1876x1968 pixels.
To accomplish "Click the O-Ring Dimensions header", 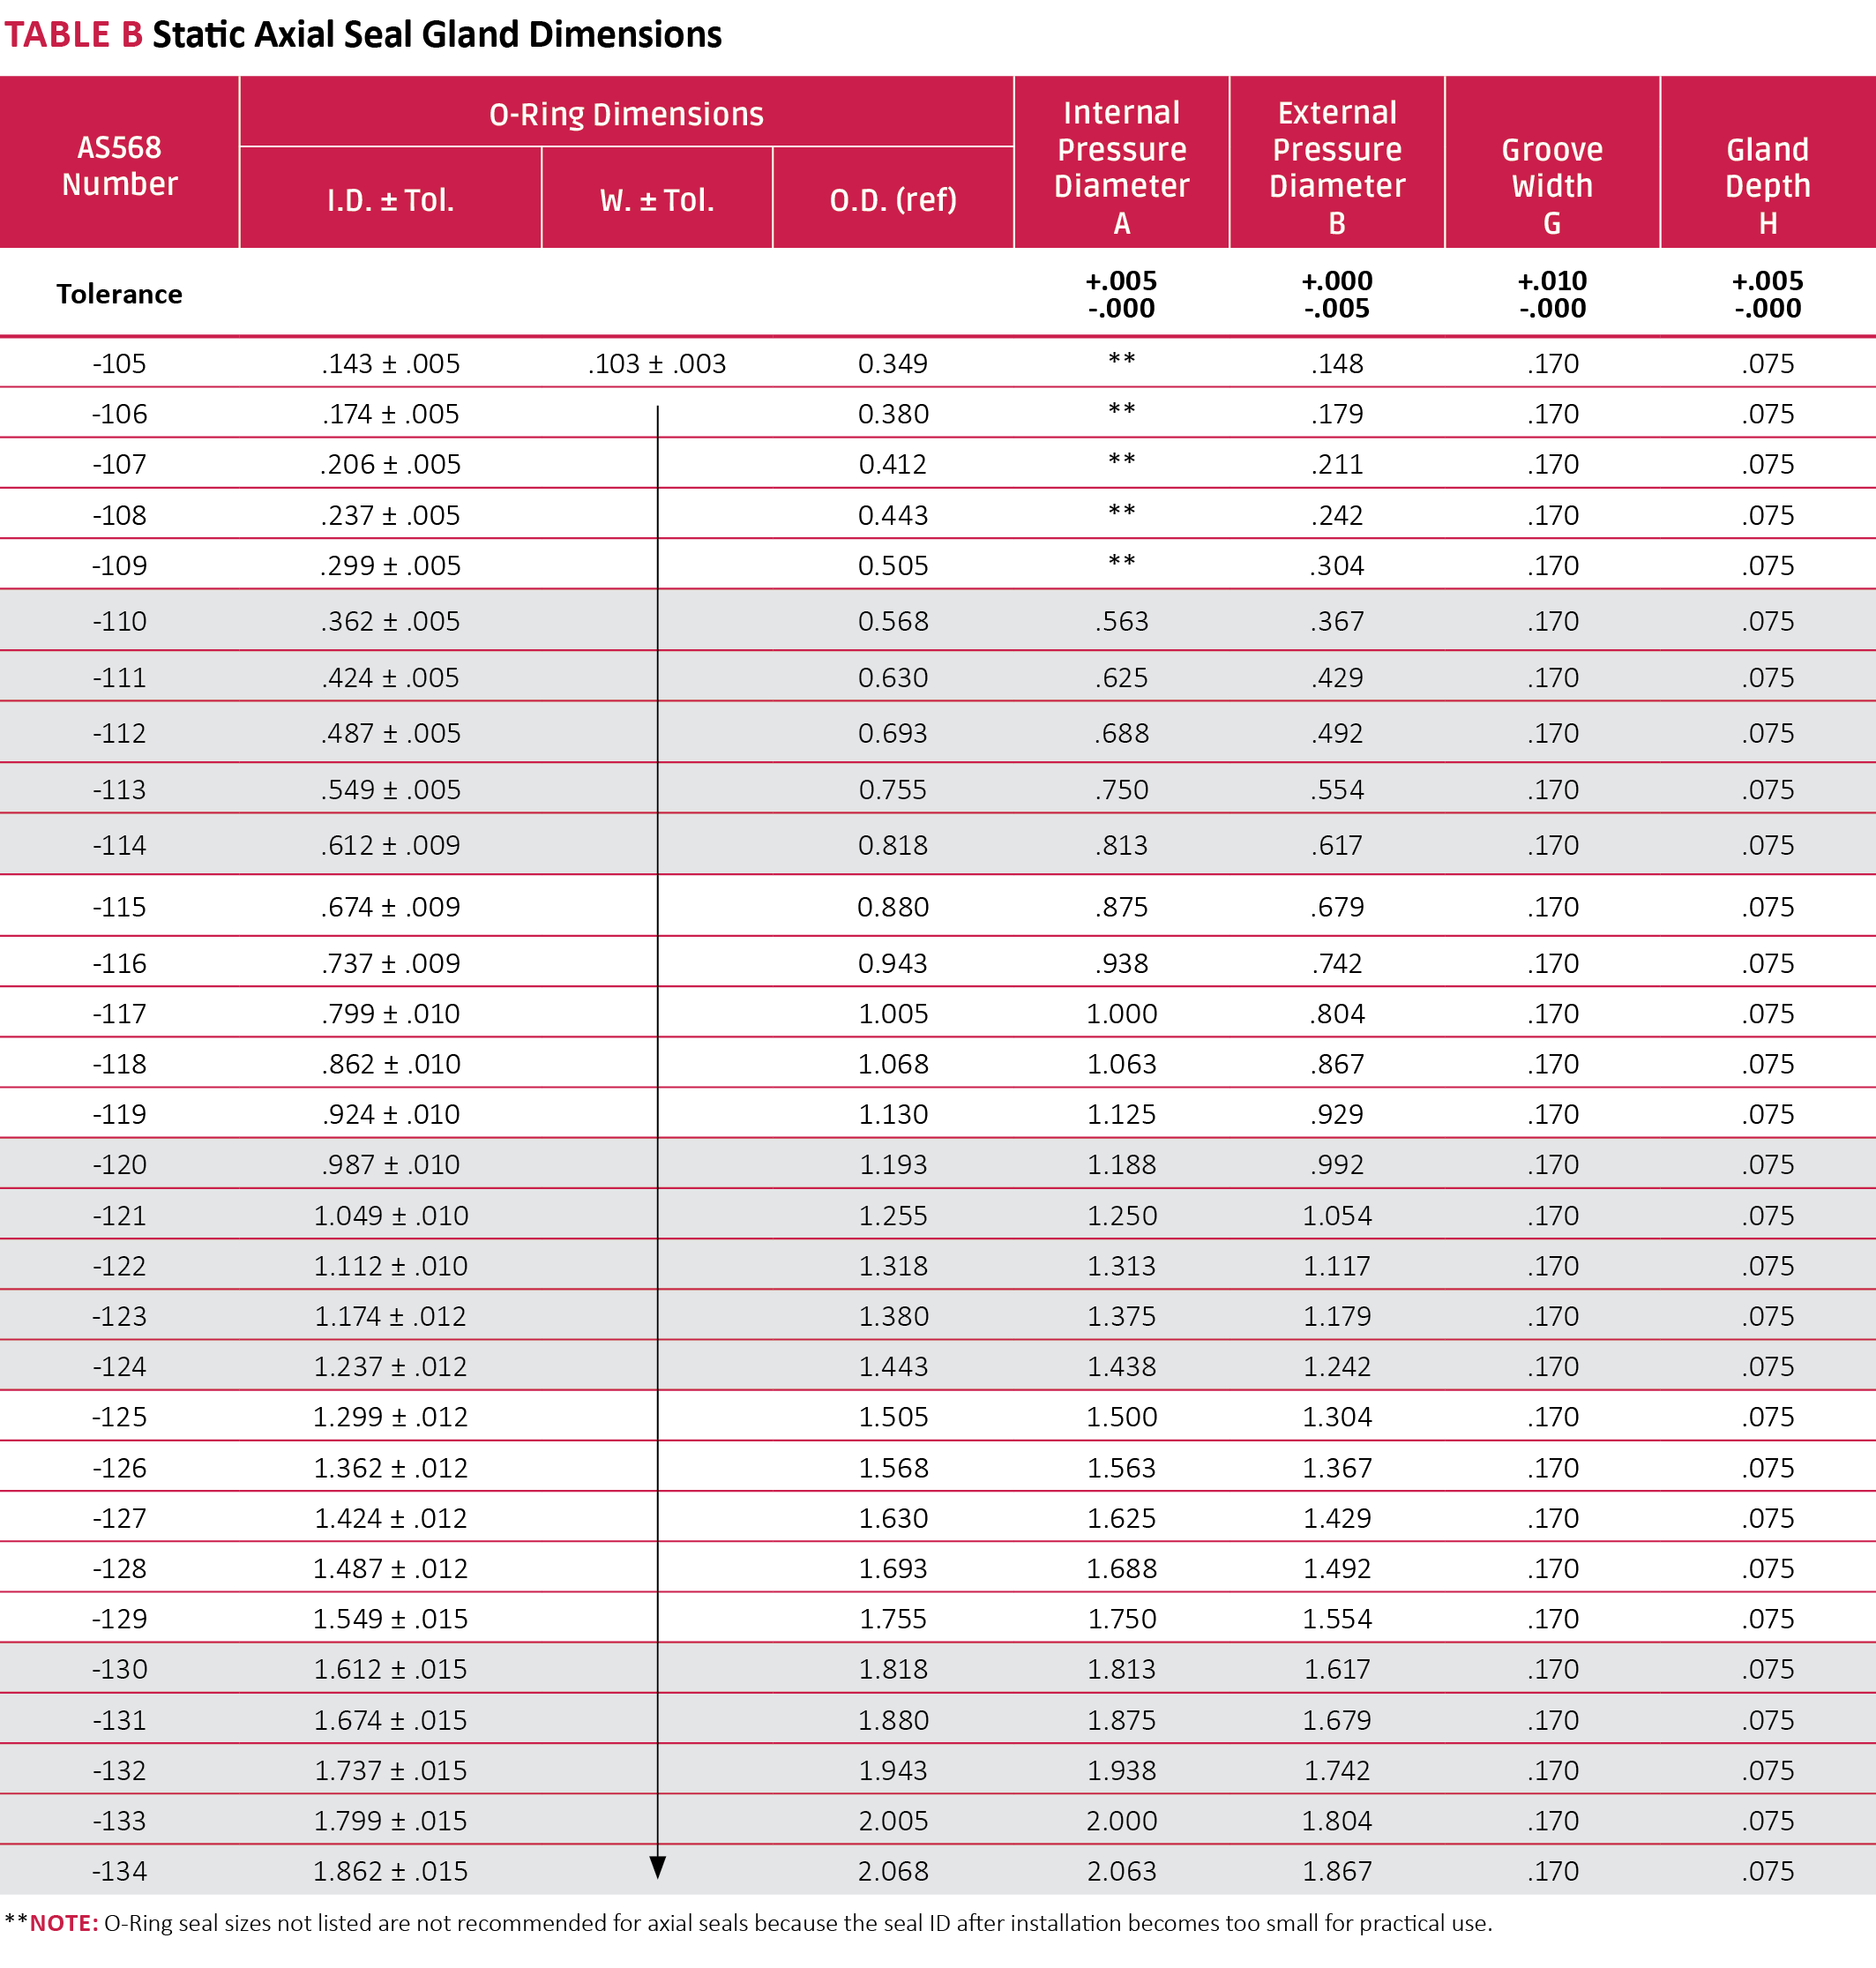I will 626,114.
